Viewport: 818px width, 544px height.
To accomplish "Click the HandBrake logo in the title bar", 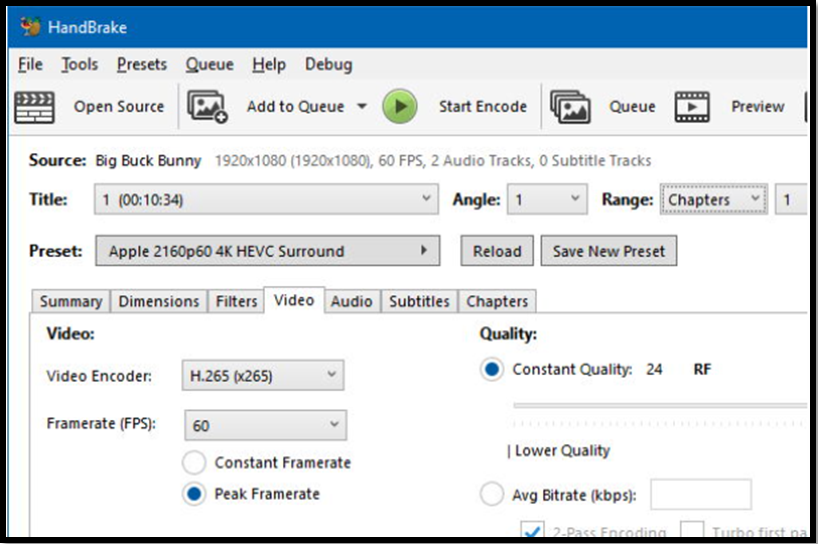I will pyautogui.click(x=31, y=27).
